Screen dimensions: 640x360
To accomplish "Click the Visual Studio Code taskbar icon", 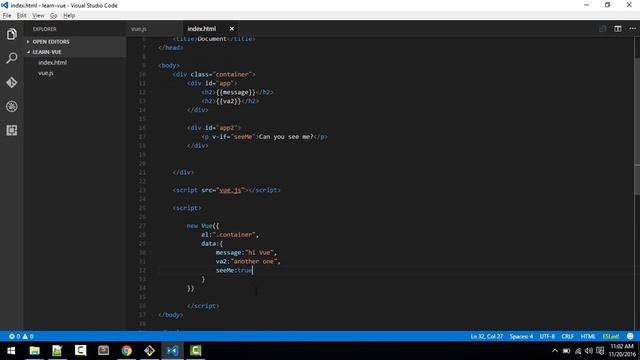I will point(173,351).
